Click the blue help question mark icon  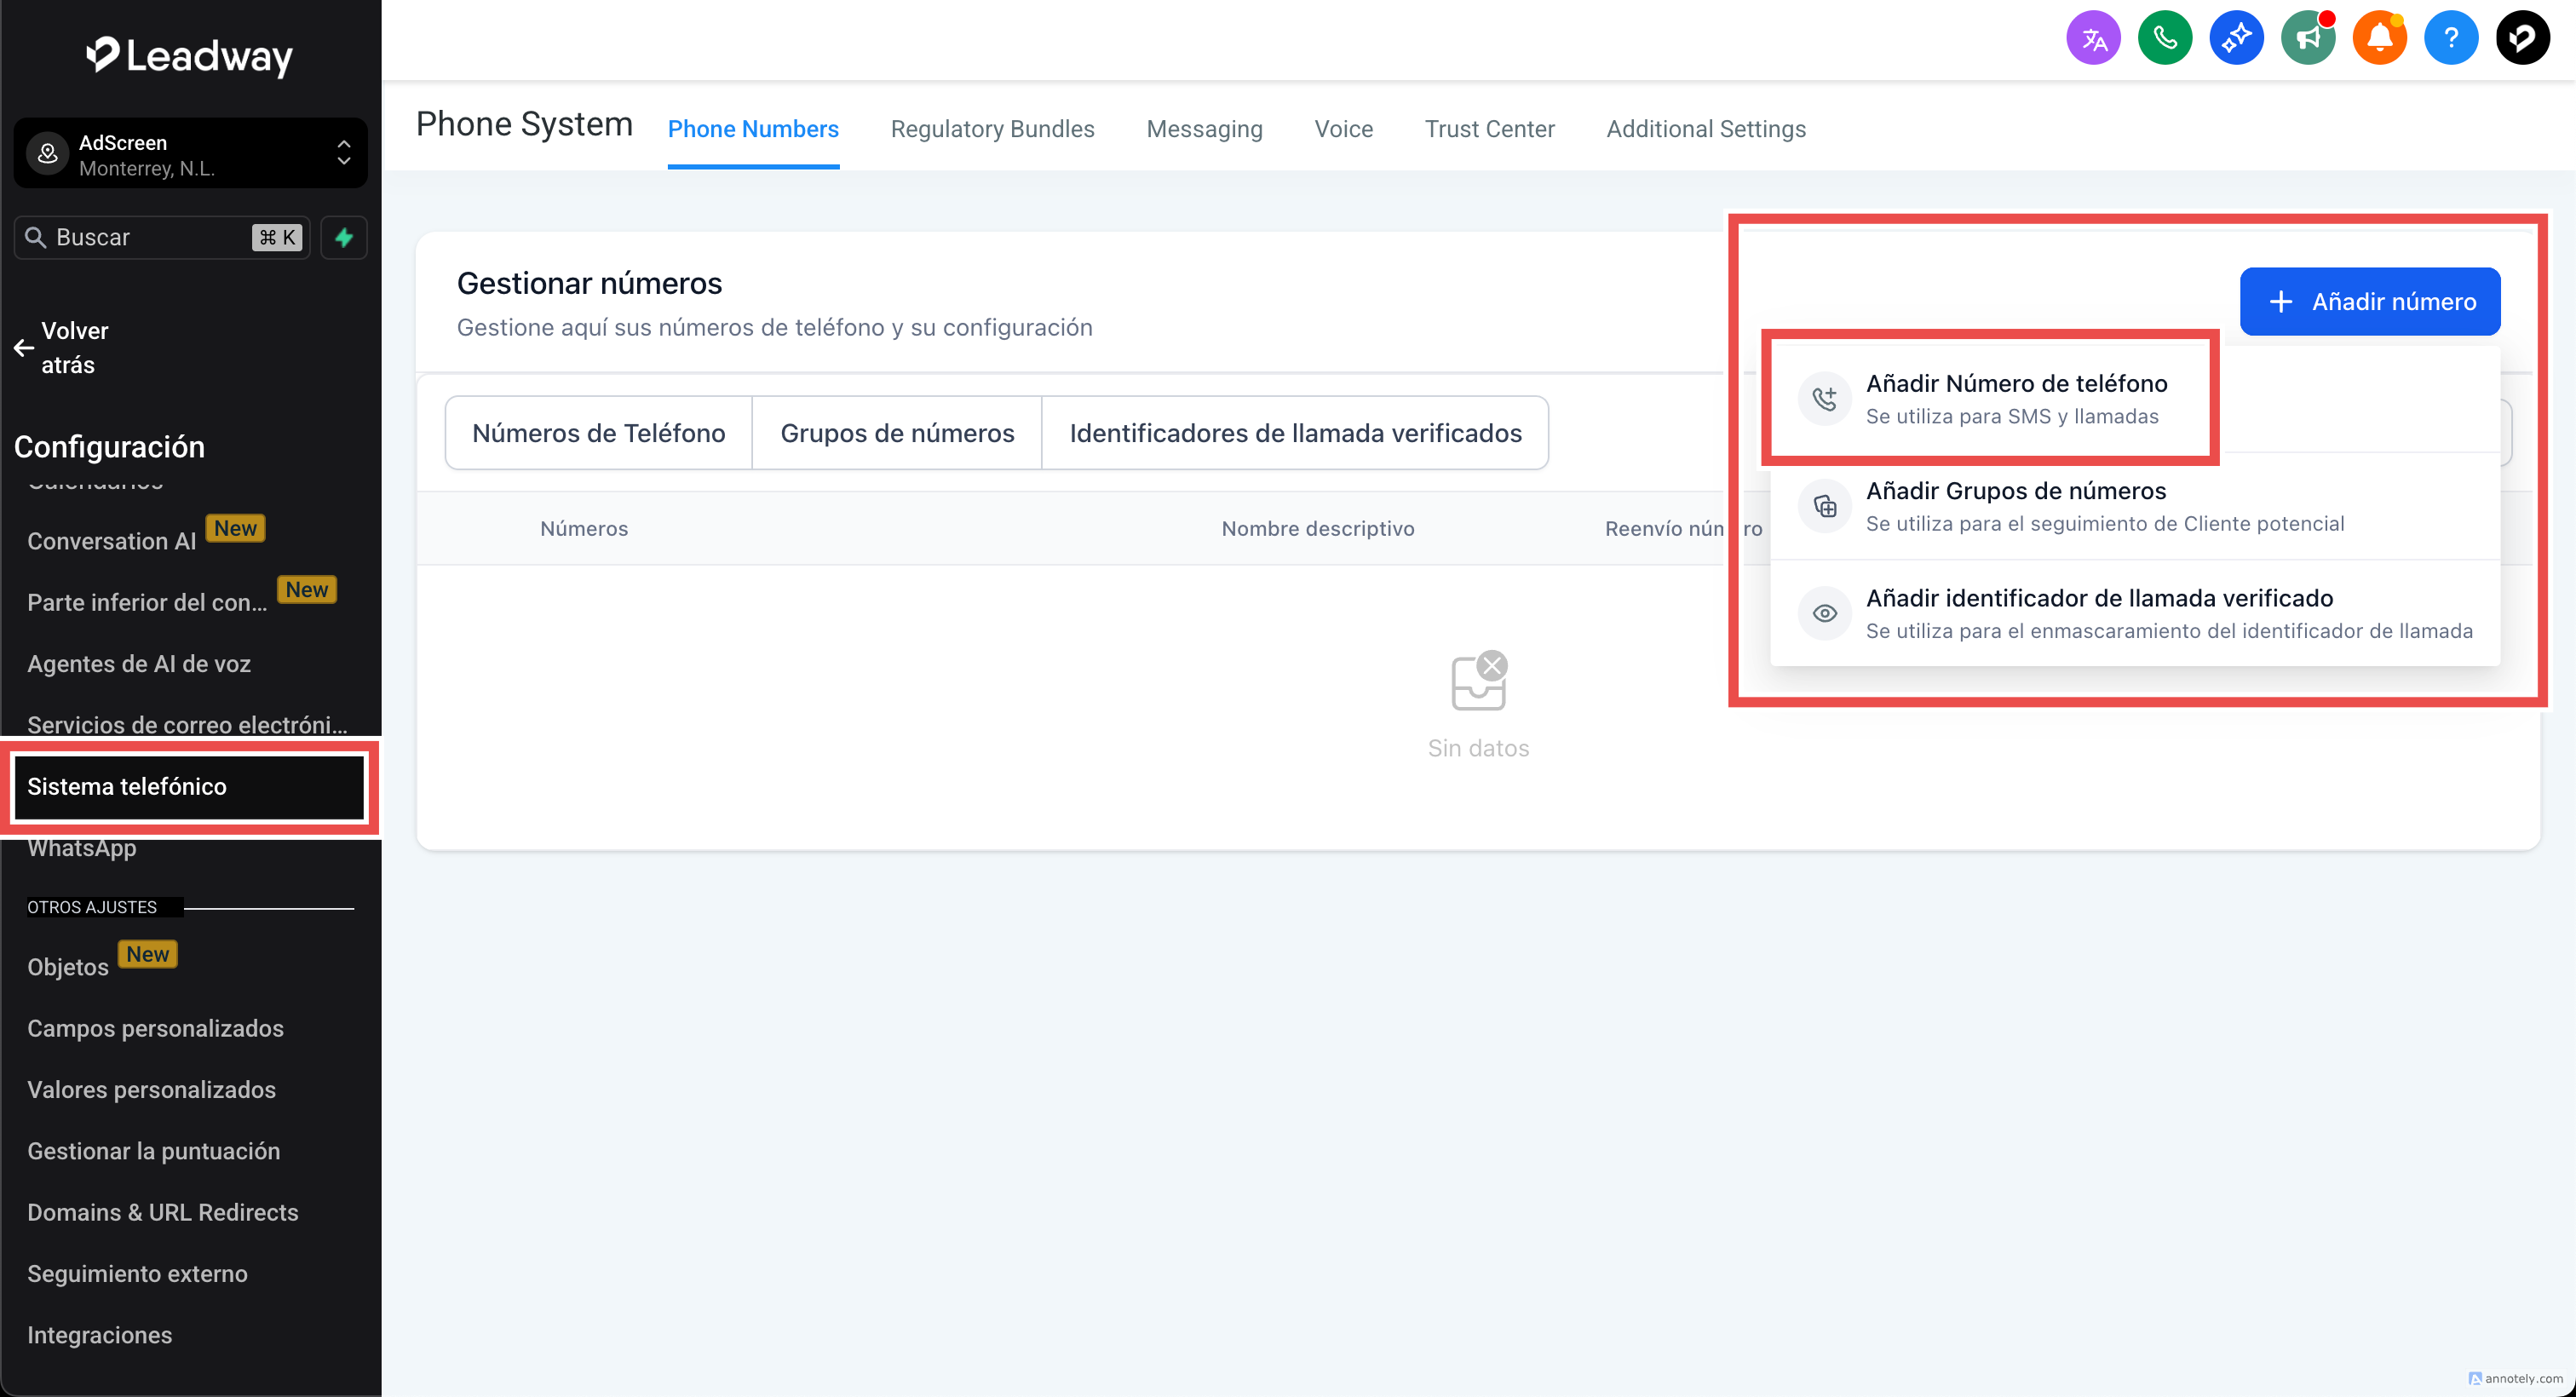tap(2450, 38)
